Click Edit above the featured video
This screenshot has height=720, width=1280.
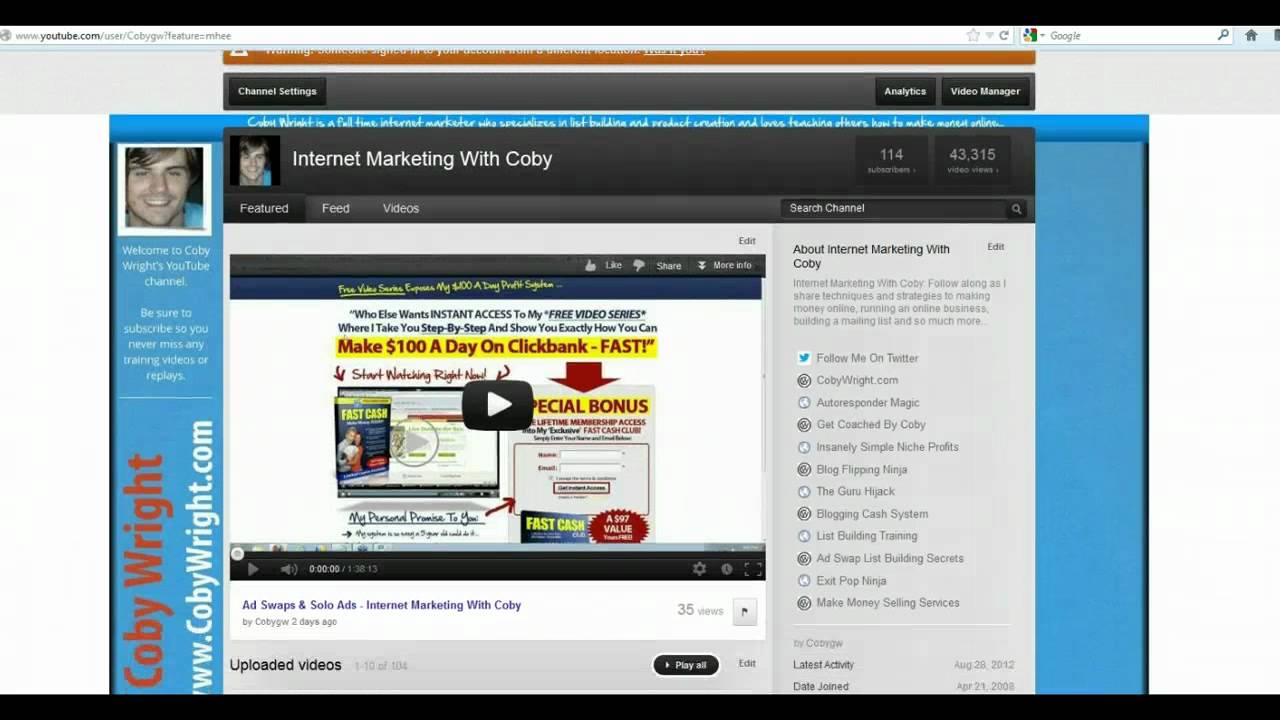click(x=747, y=241)
